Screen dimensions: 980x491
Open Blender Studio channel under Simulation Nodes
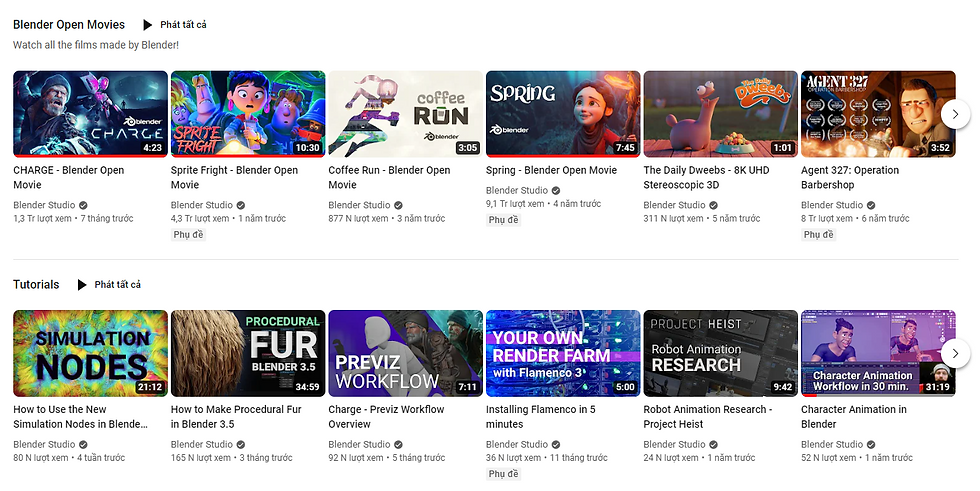[44, 444]
